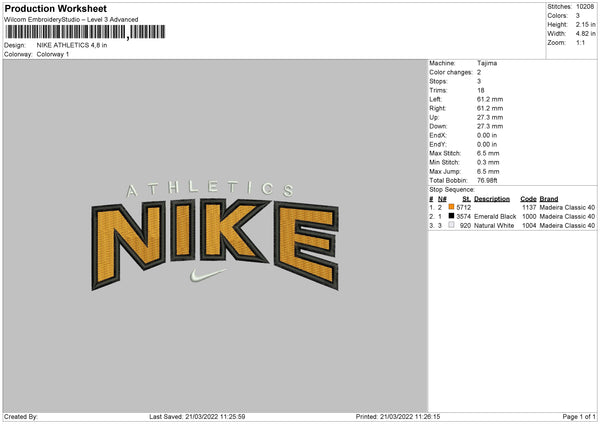Click the Natural White color swatch
Screen dimensions: 600x424
pyautogui.click(x=451, y=225)
